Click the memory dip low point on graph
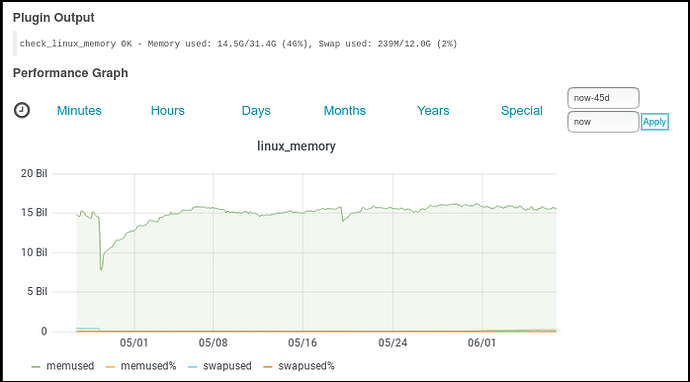 pos(101,269)
